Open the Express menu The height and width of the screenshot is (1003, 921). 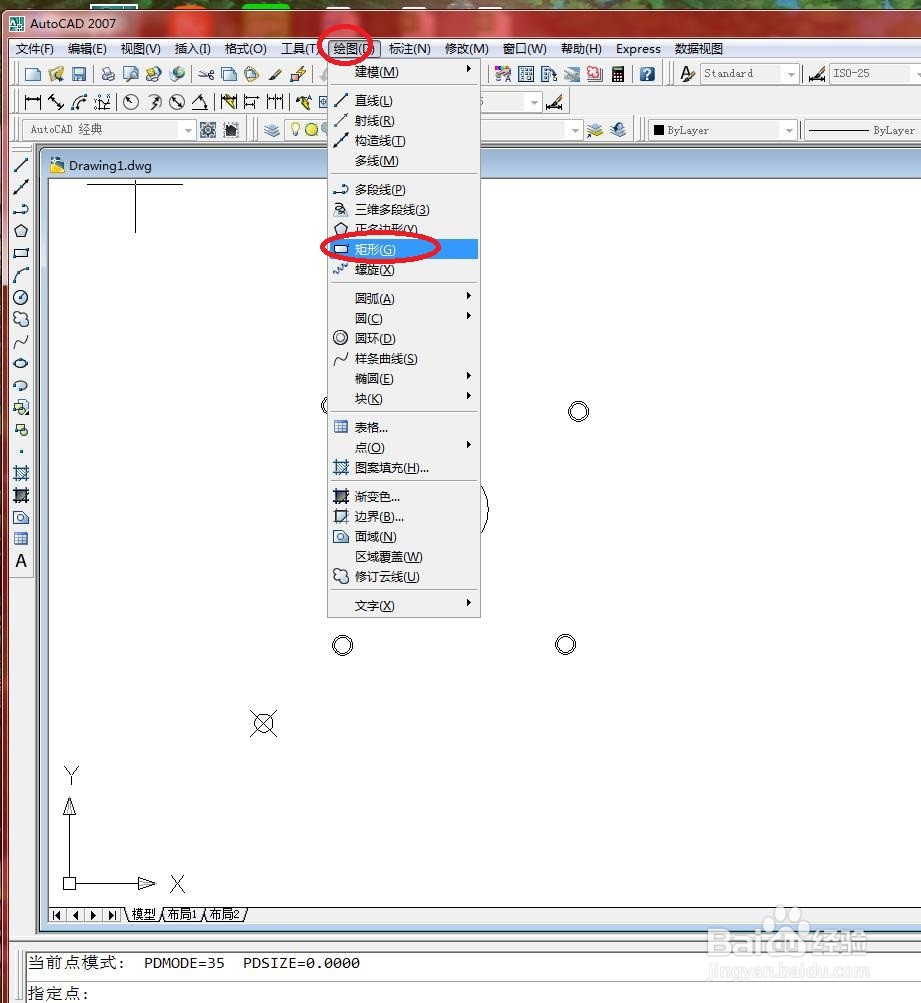point(638,49)
